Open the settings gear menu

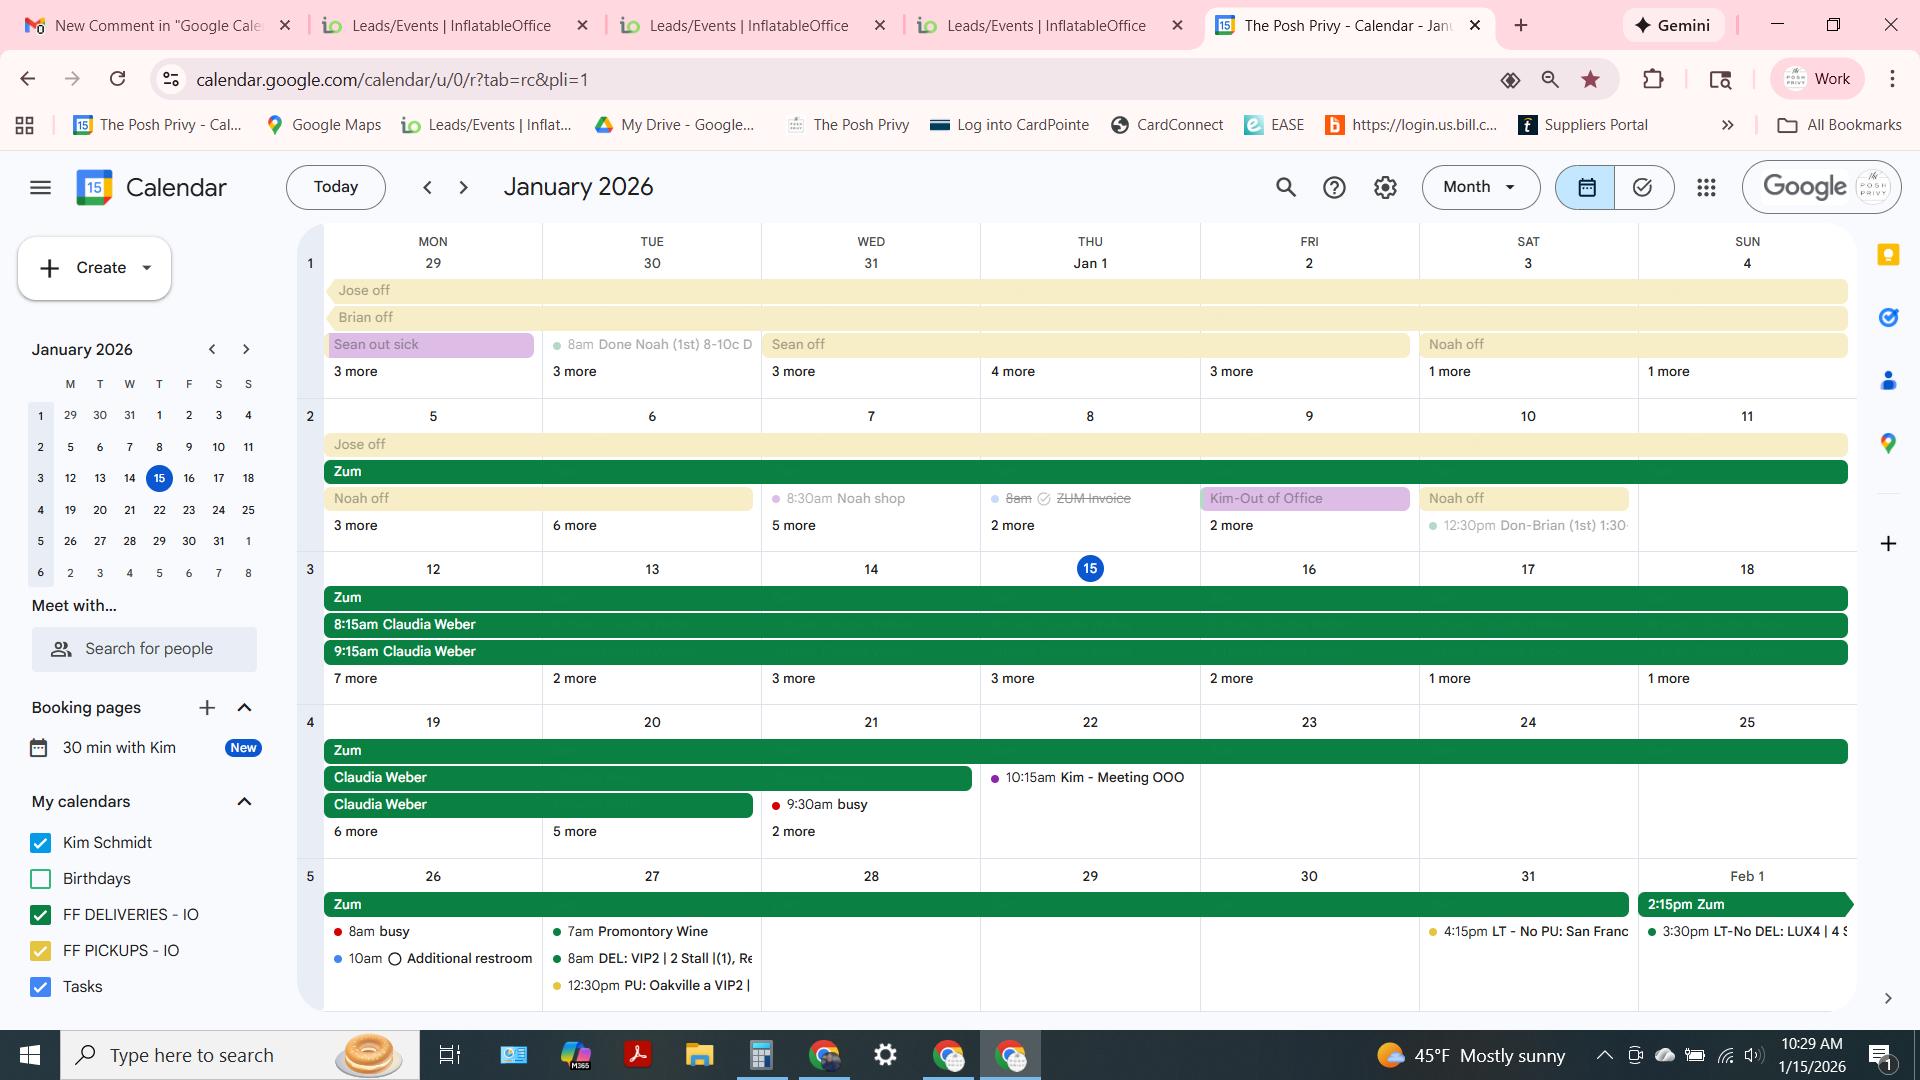1385,187
